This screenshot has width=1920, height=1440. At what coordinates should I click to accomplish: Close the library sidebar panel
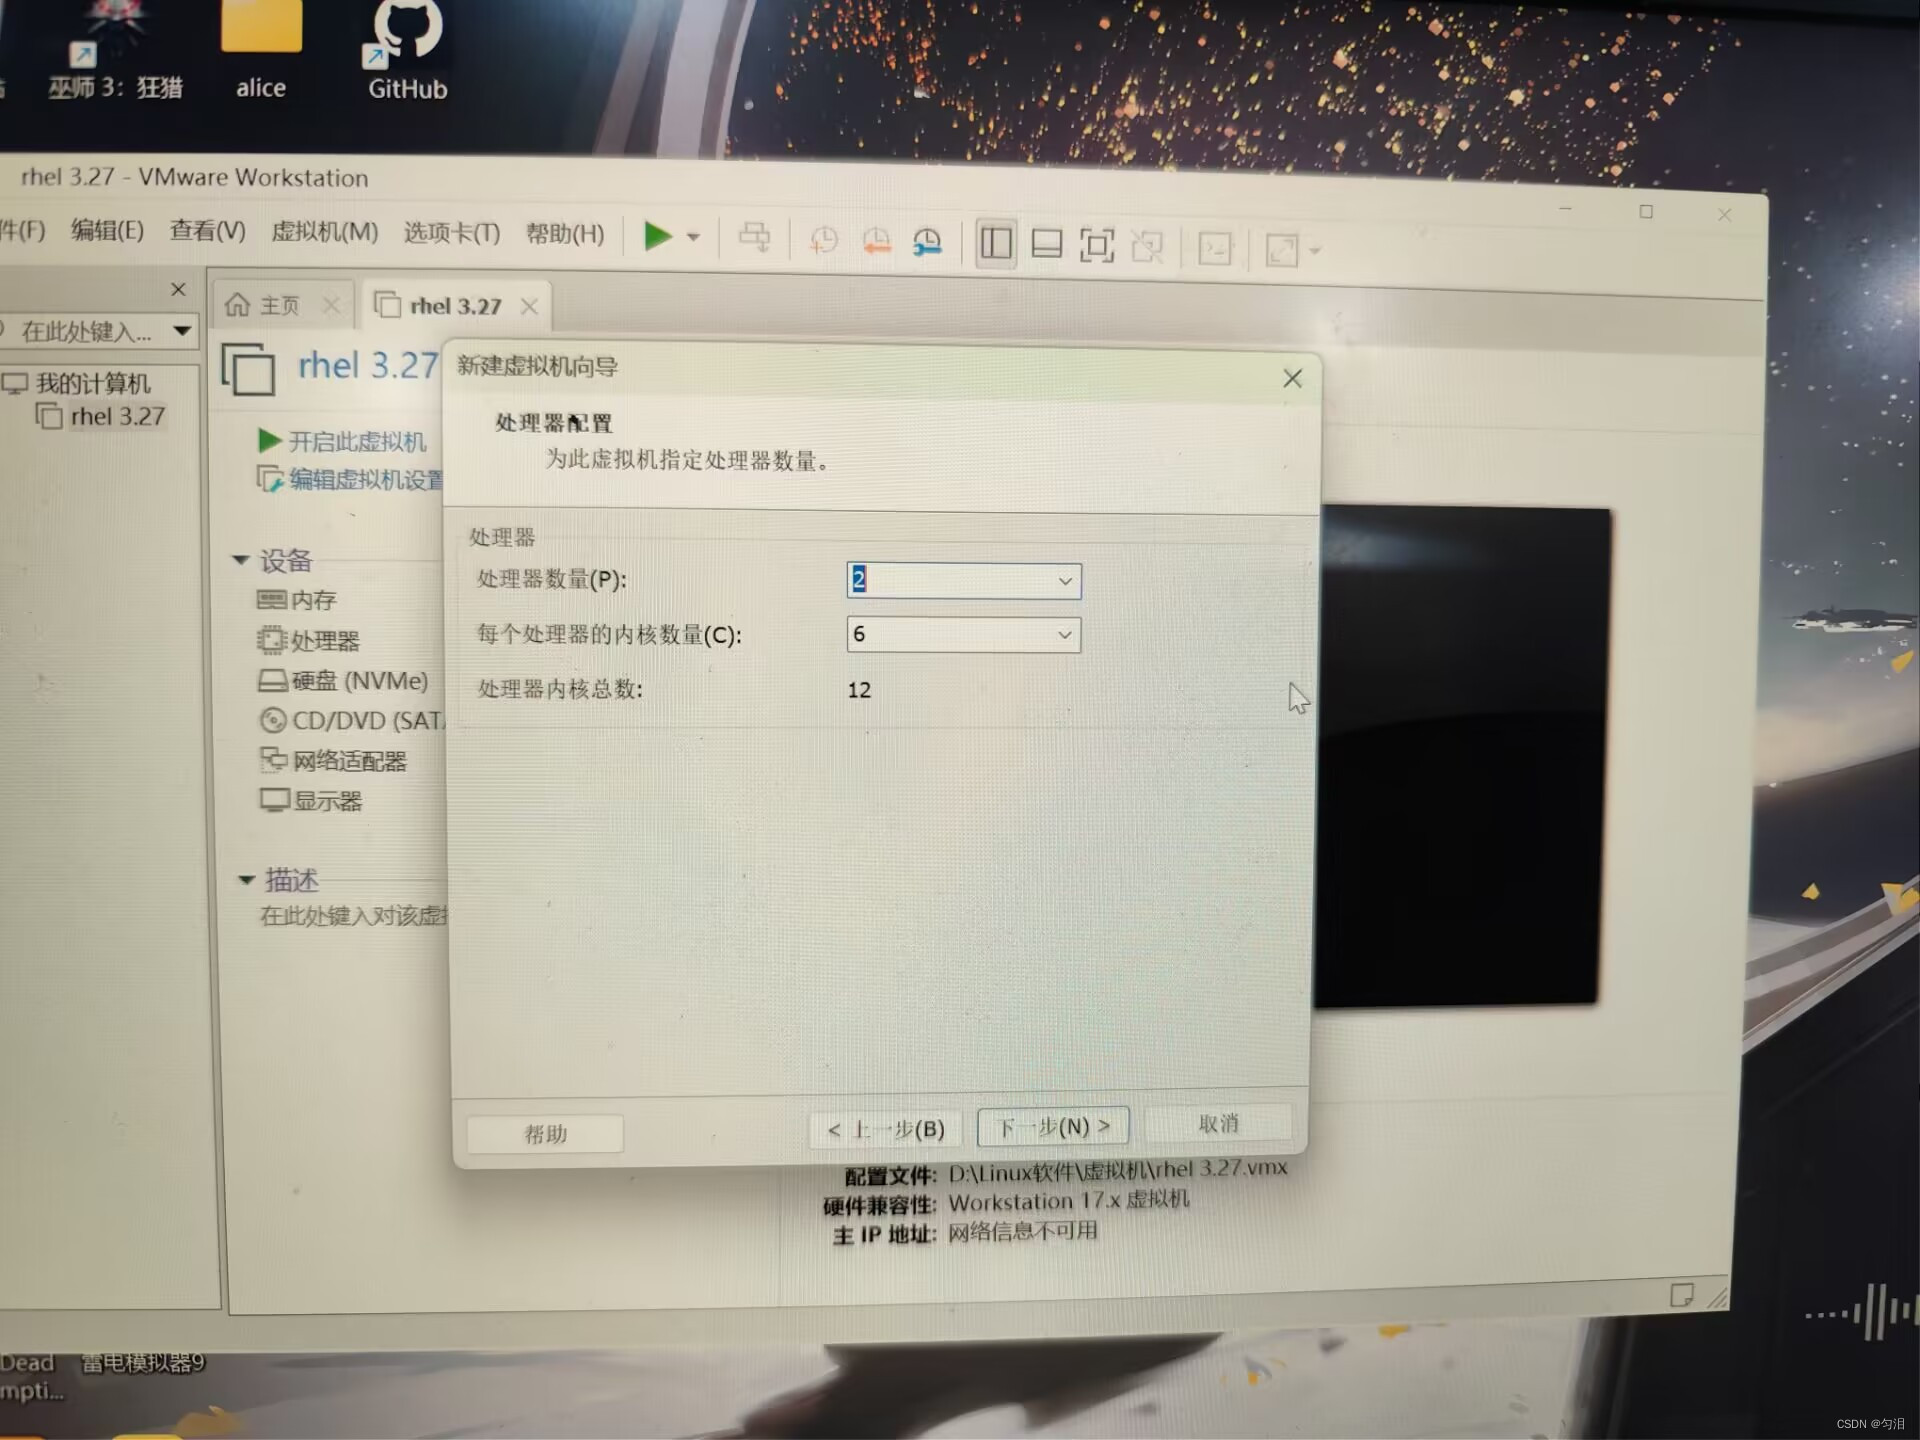178,289
